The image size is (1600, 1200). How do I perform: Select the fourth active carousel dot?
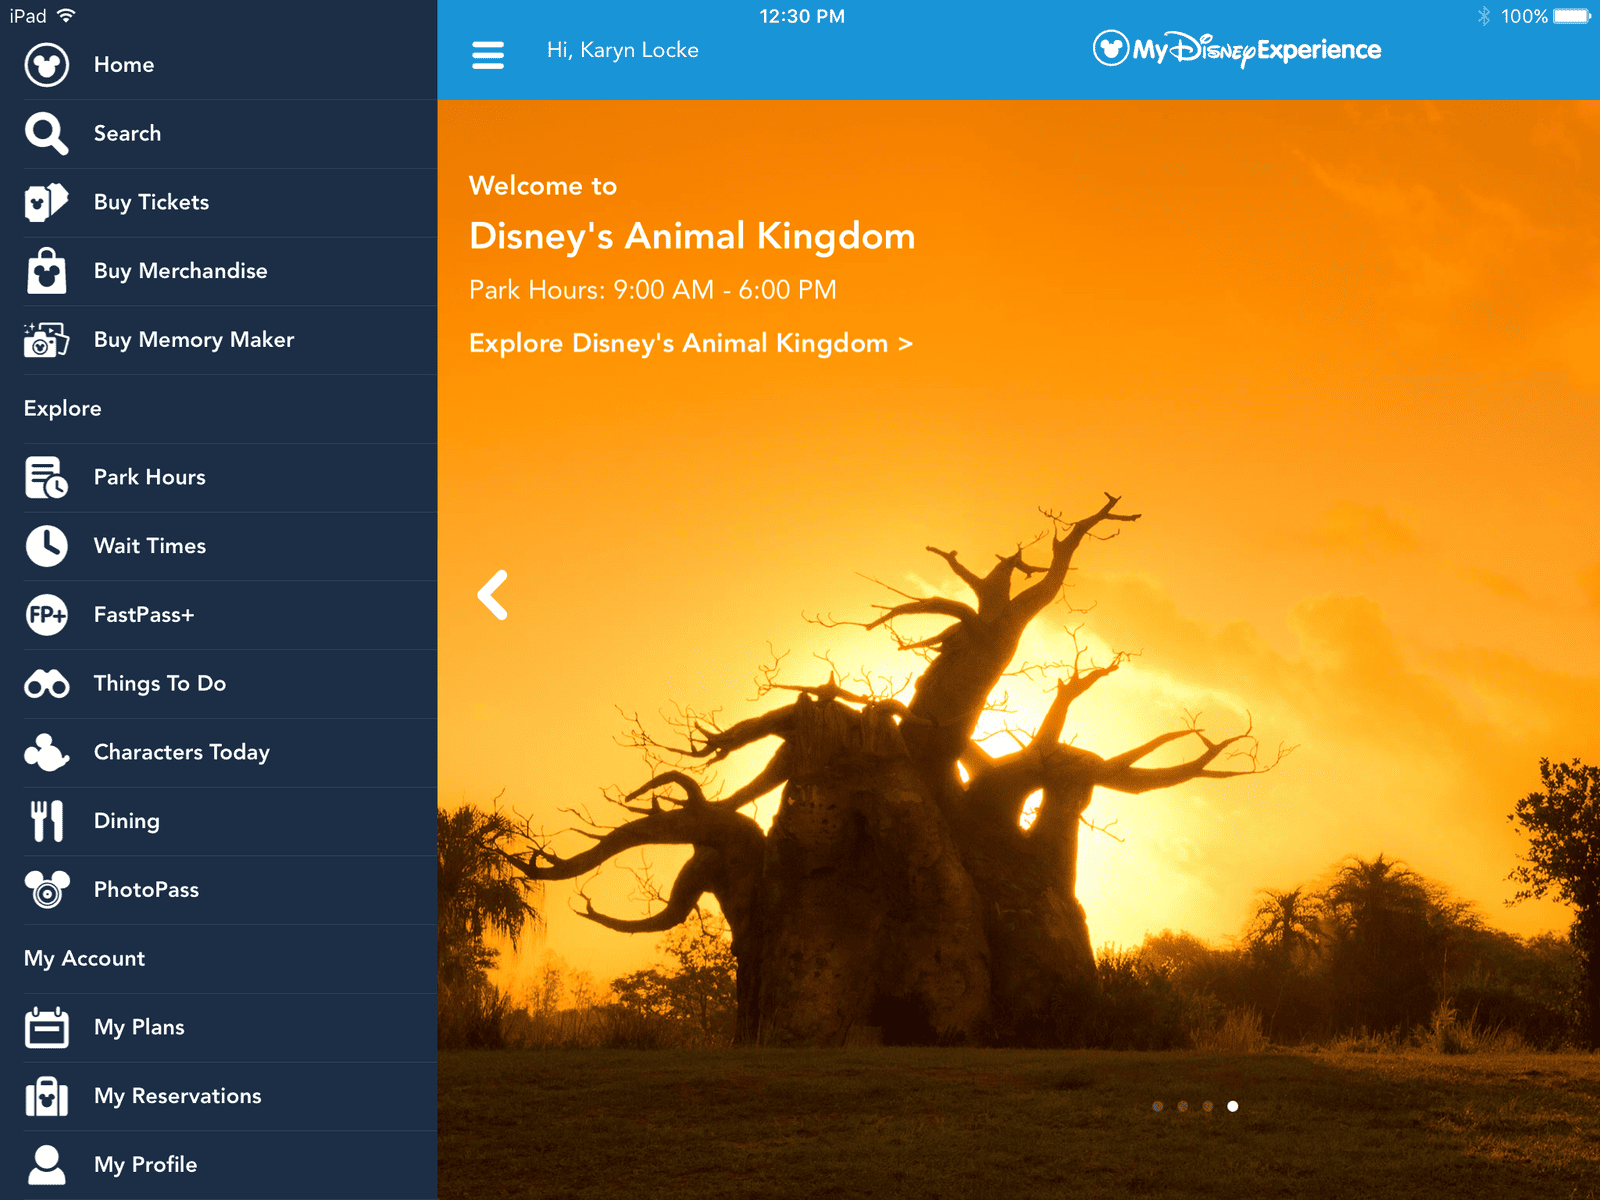[1233, 1106]
